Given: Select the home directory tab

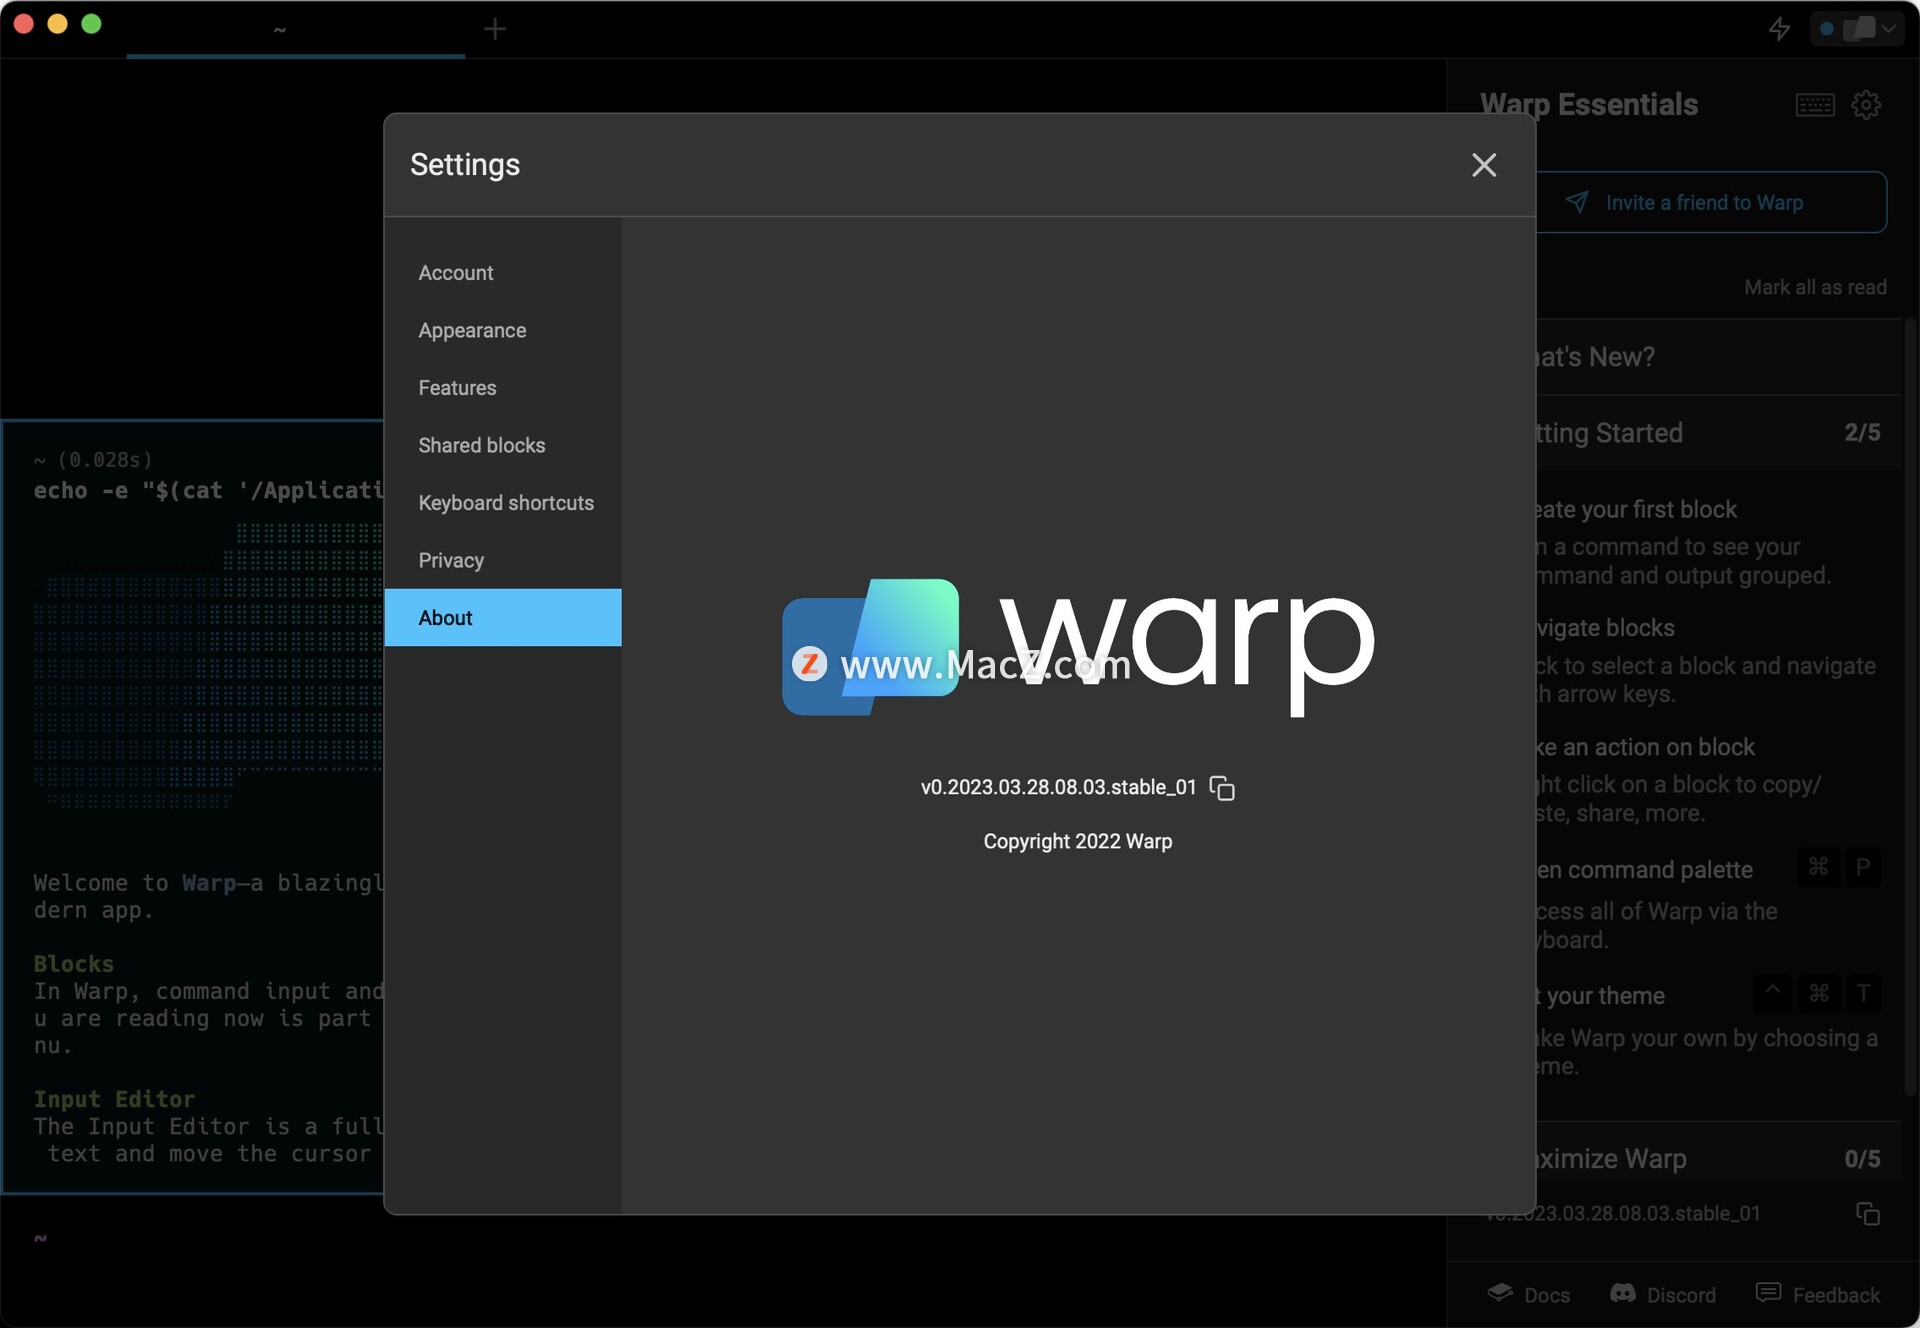Looking at the screenshot, I should pyautogui.click(x=295, y=30).
